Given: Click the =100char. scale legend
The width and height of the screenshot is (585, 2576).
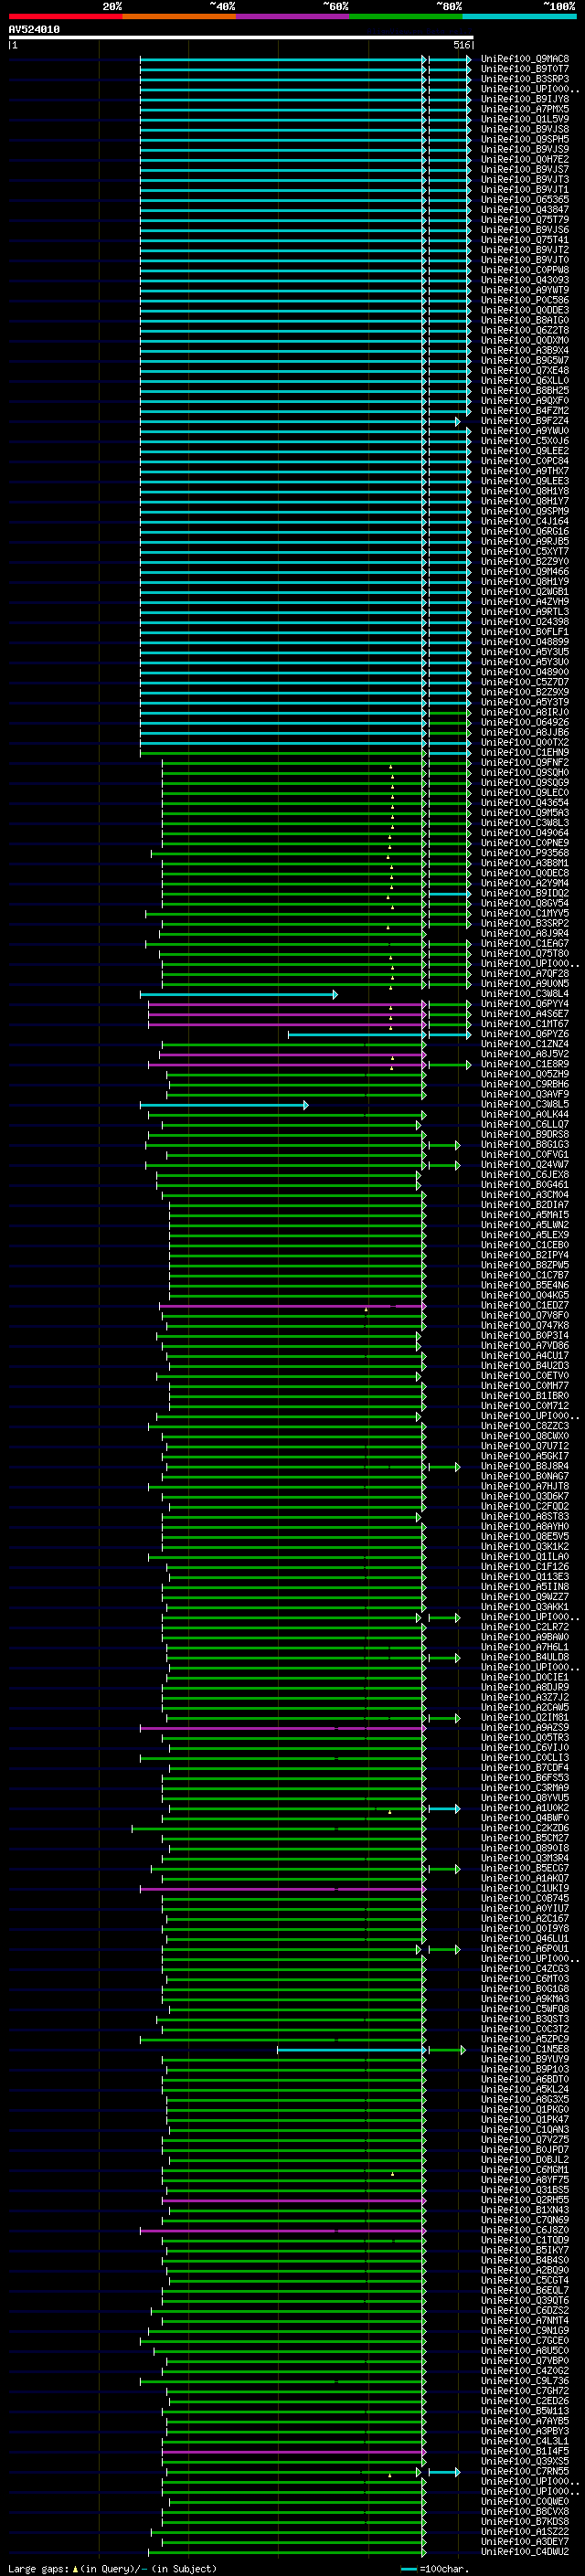Looking at the screenshot, I should coord(435,2569).
